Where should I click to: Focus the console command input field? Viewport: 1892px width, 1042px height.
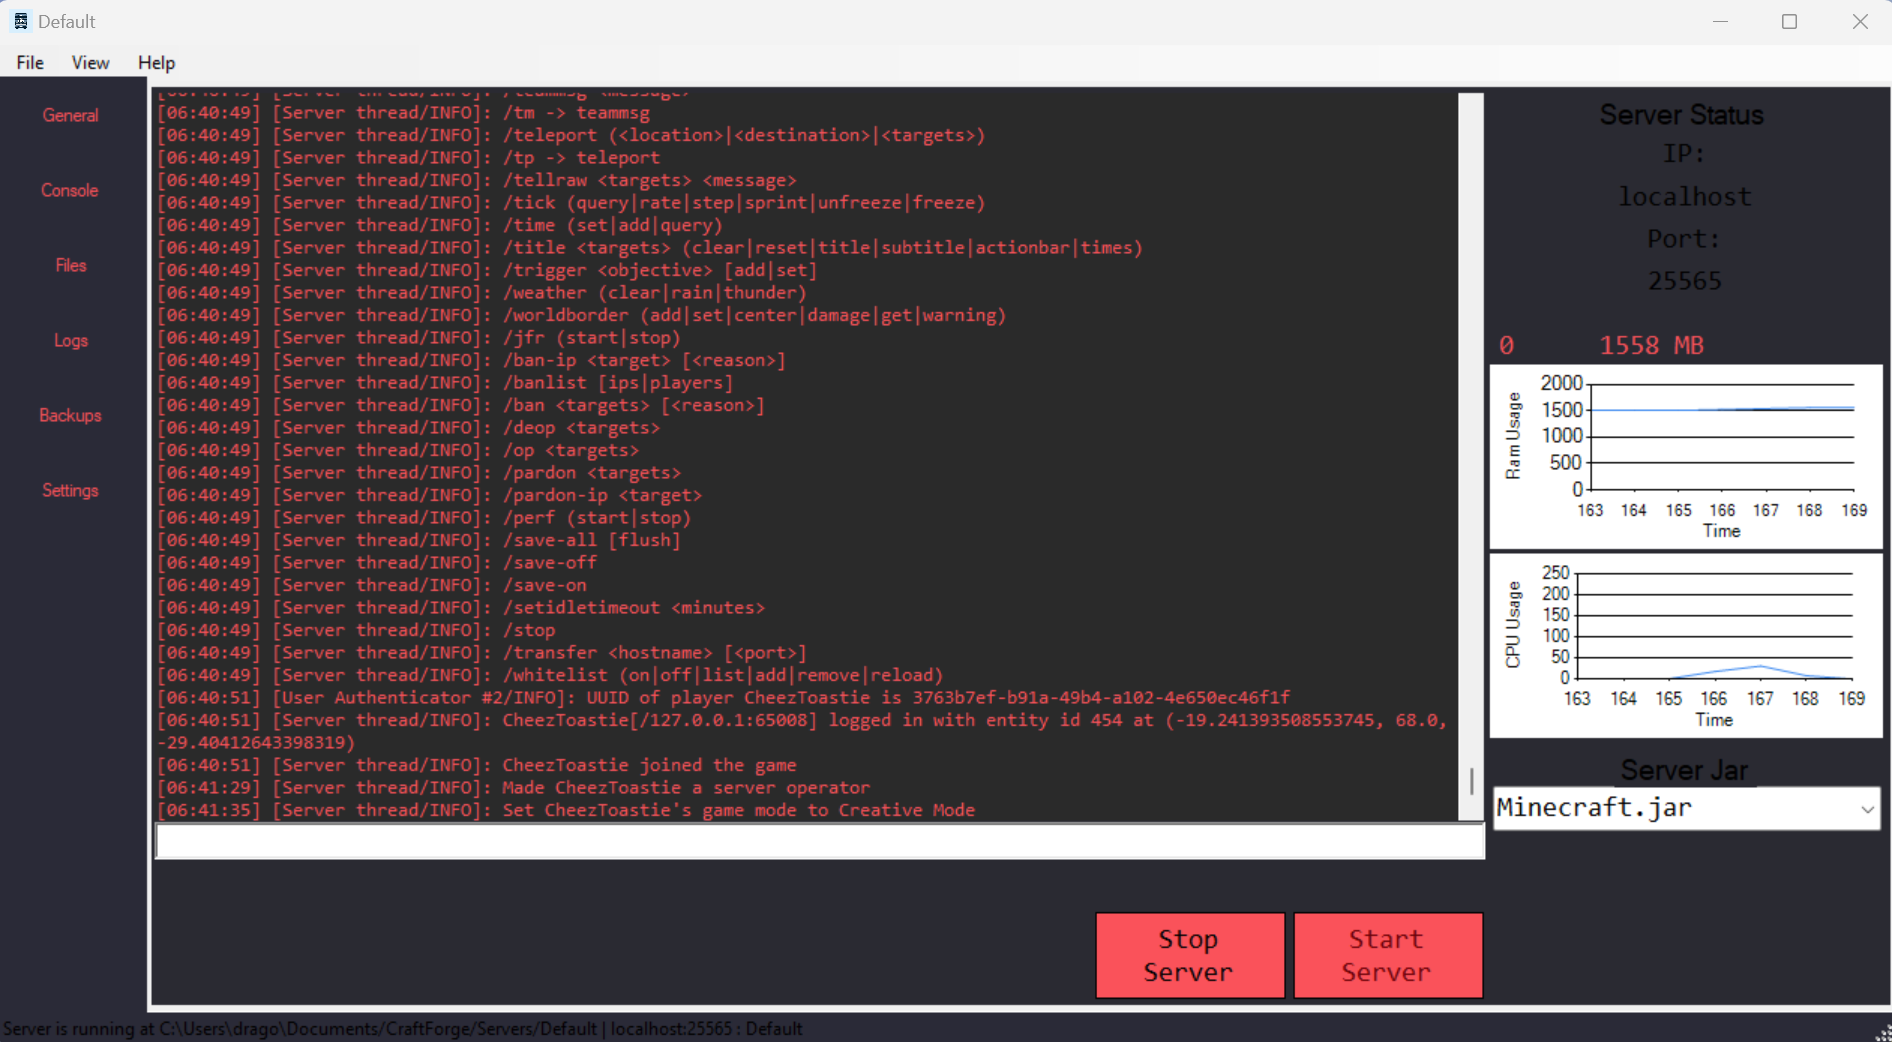click(819, 842)
